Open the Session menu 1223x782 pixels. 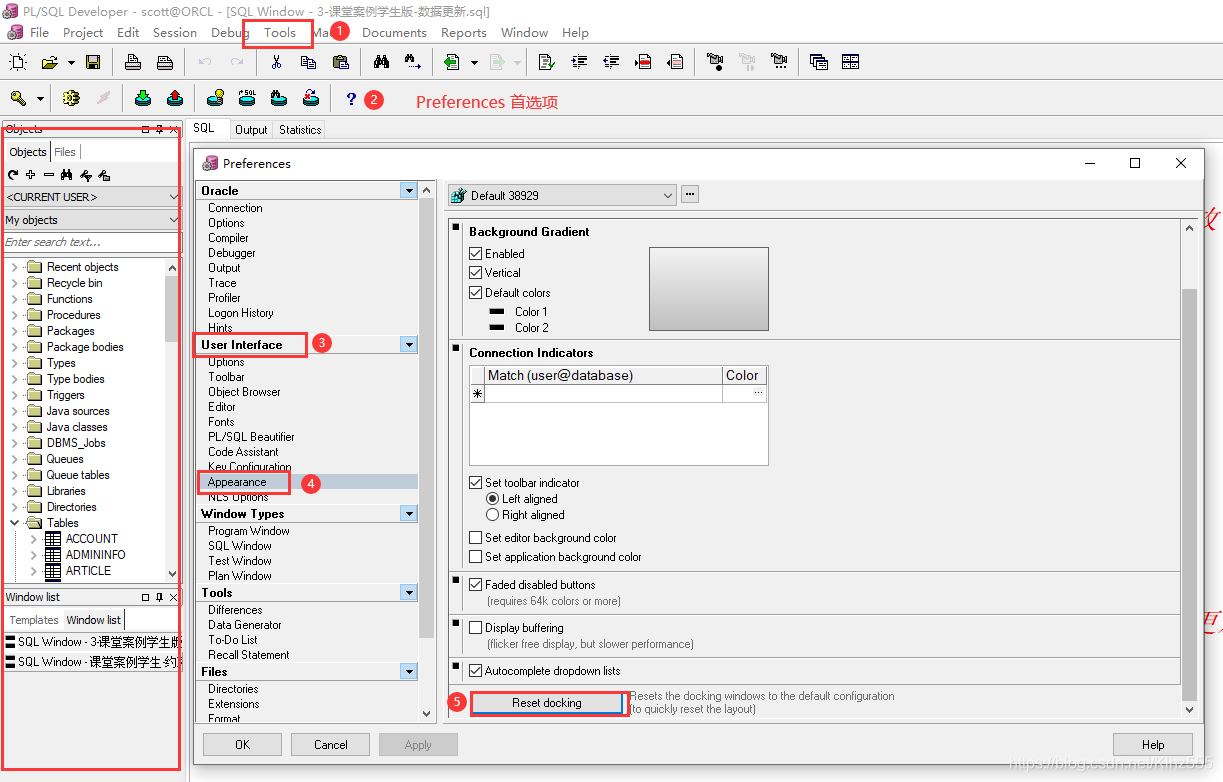coord(175,32)
